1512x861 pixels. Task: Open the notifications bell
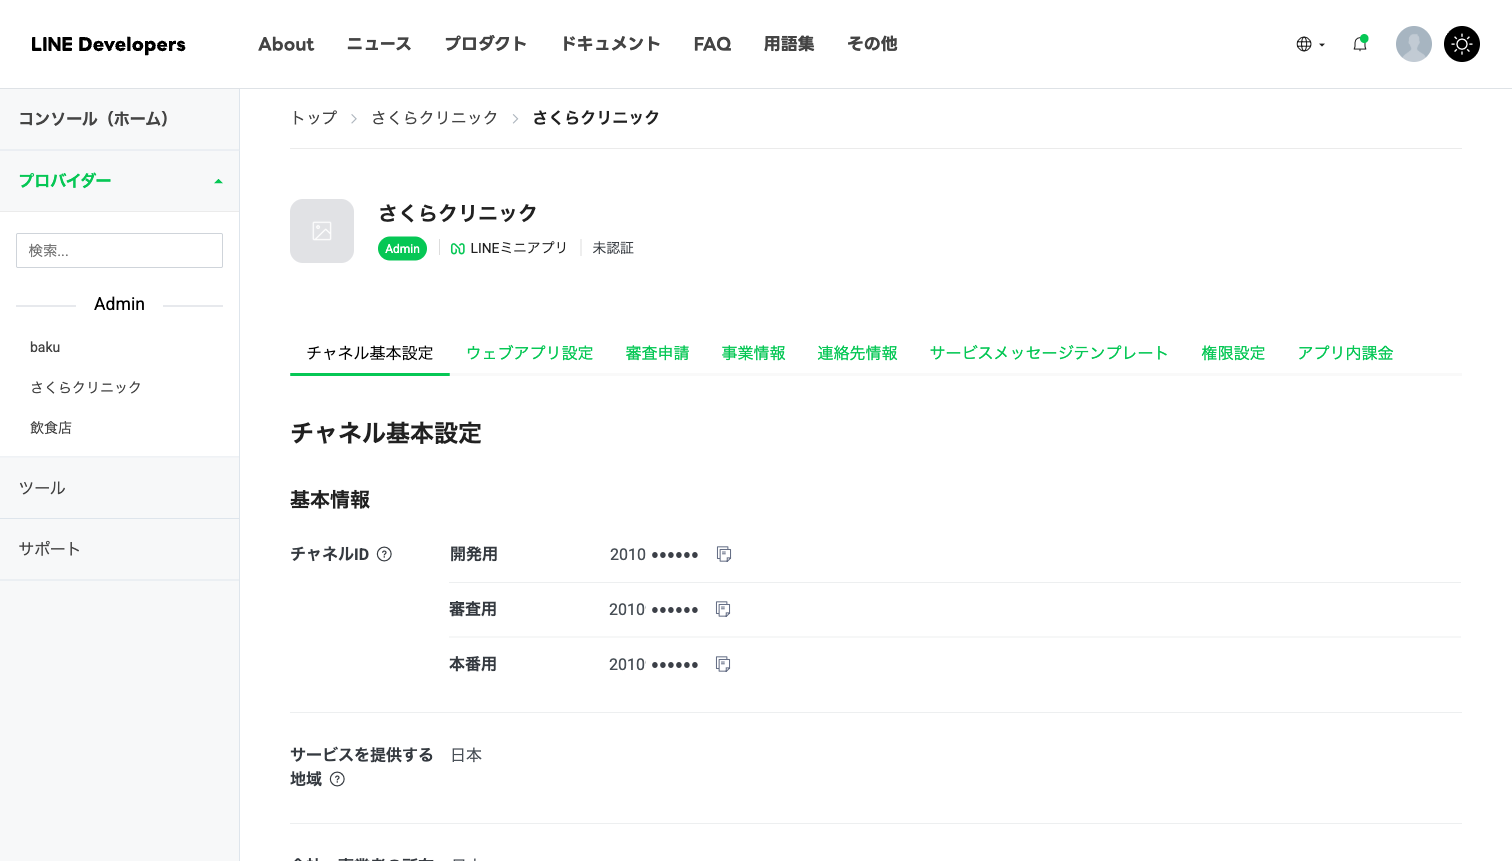pyautogui.click(x=1360, y=44)
